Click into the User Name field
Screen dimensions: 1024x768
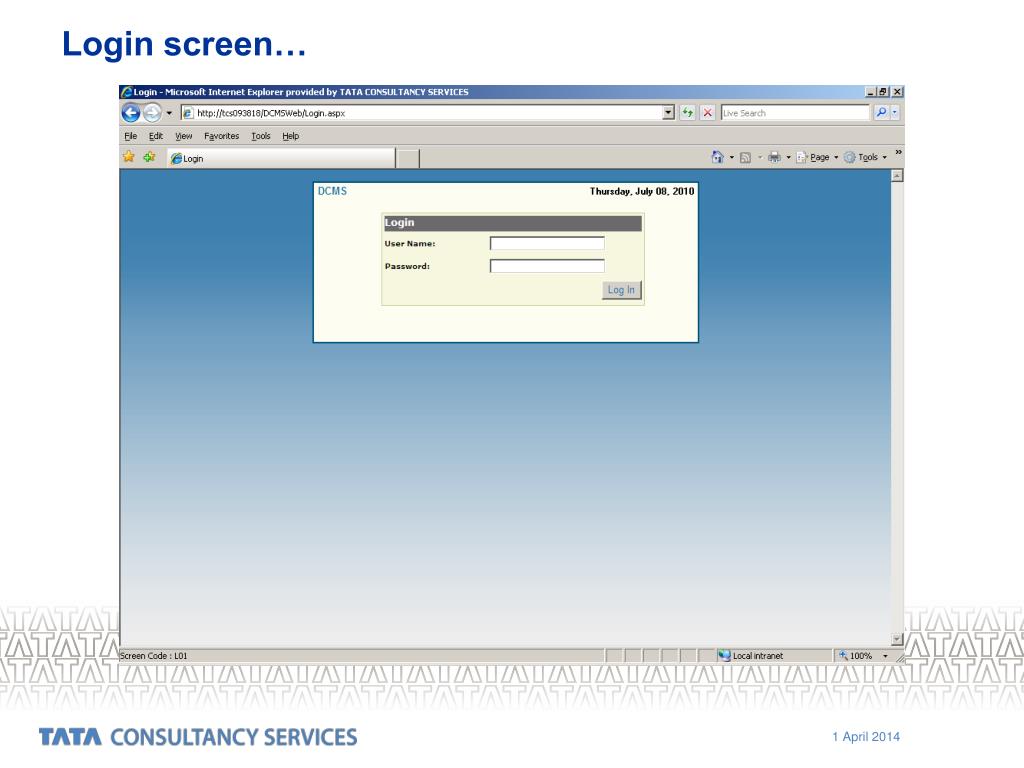(547, 243)
